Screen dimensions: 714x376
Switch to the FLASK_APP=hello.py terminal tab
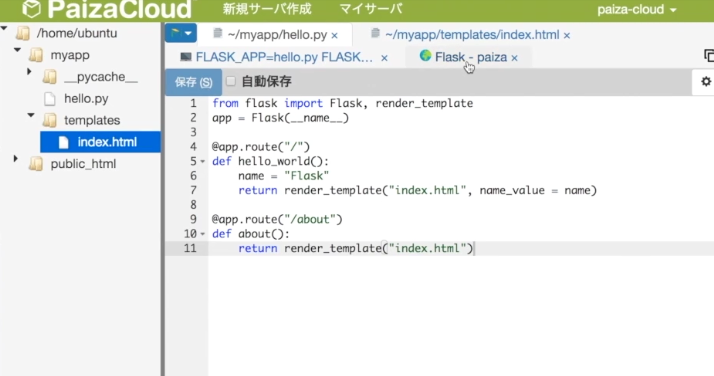tap(284, 57)
